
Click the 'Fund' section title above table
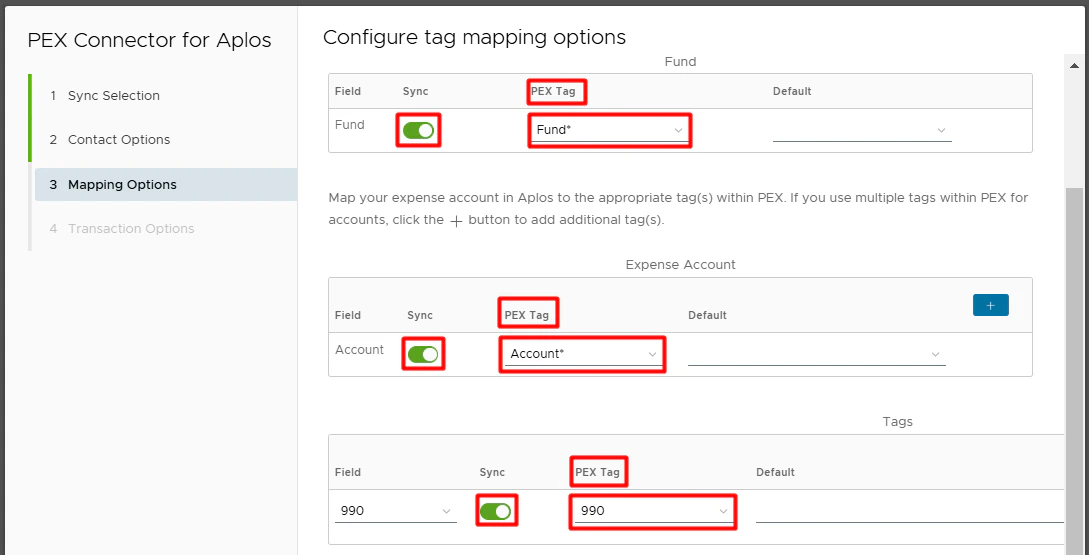(681, 62)
